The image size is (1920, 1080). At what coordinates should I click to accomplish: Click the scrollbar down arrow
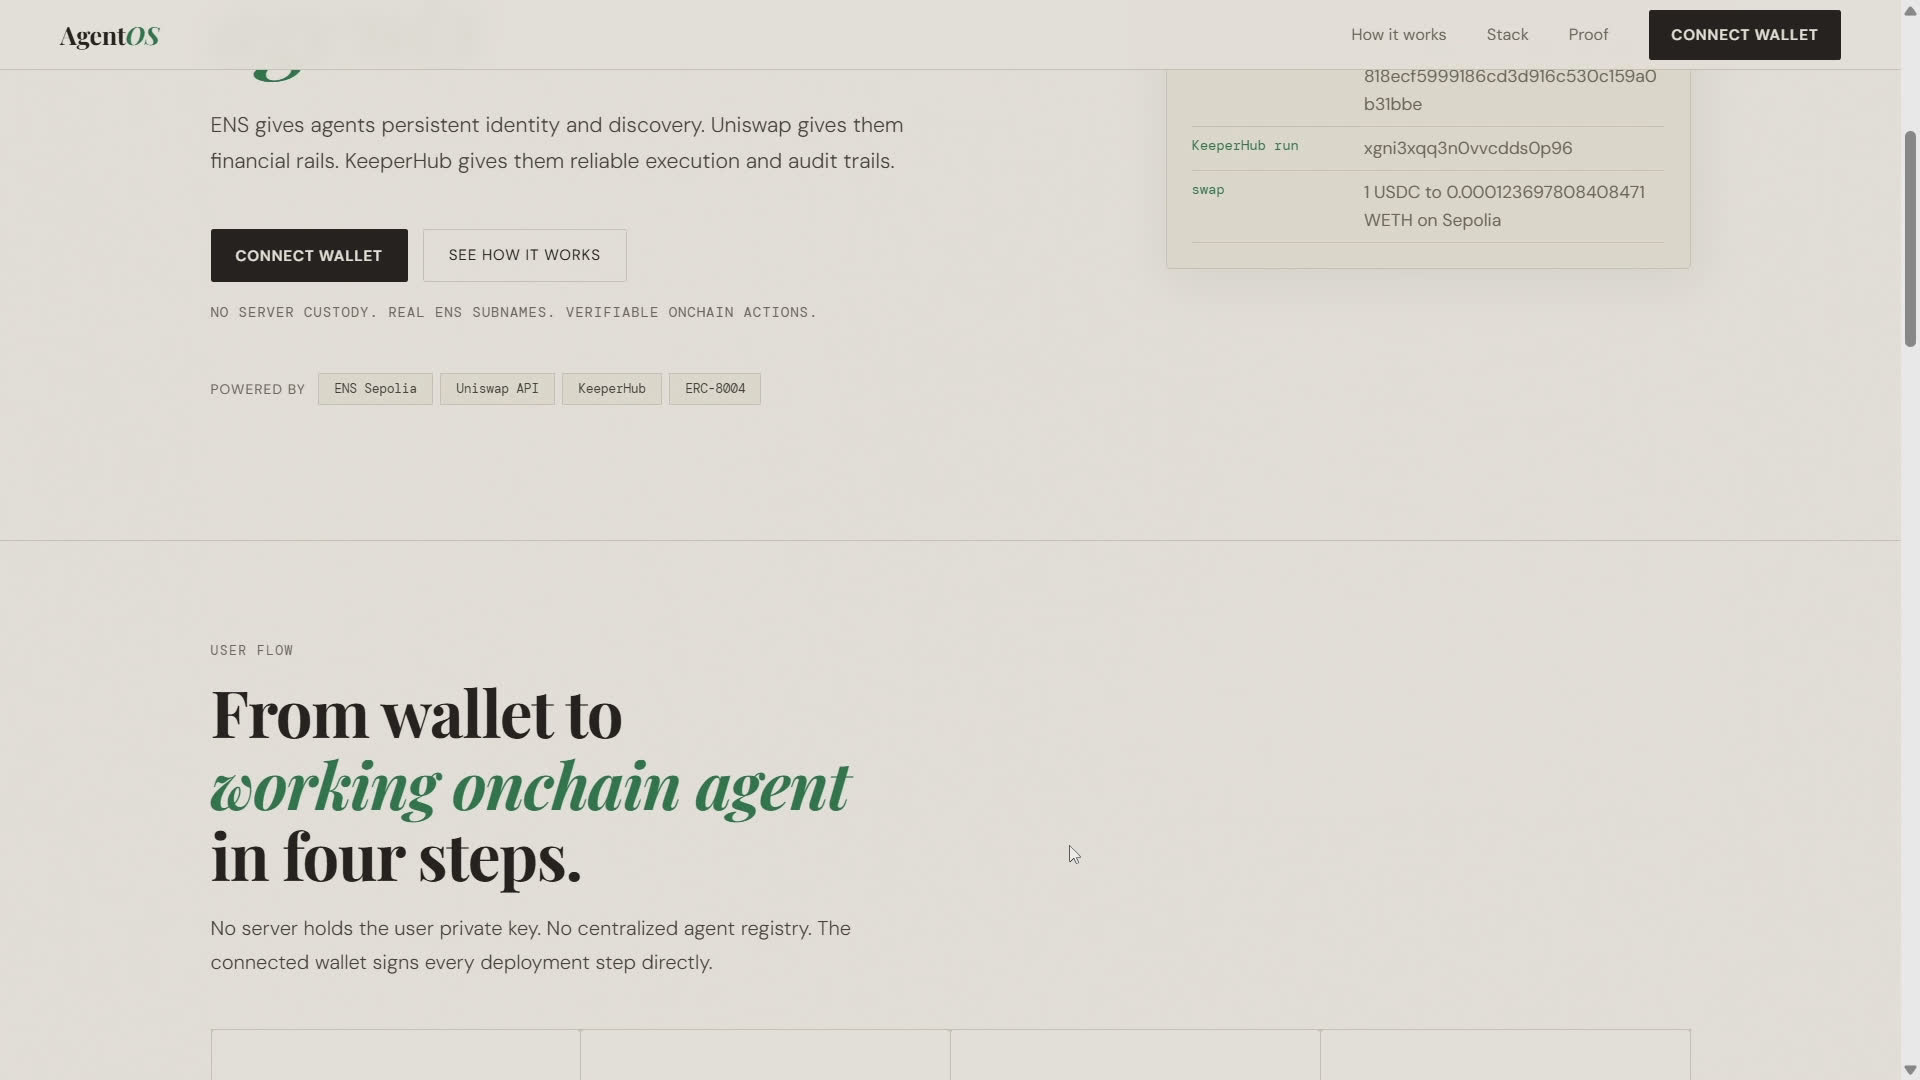click(x=1910, y=1070)
